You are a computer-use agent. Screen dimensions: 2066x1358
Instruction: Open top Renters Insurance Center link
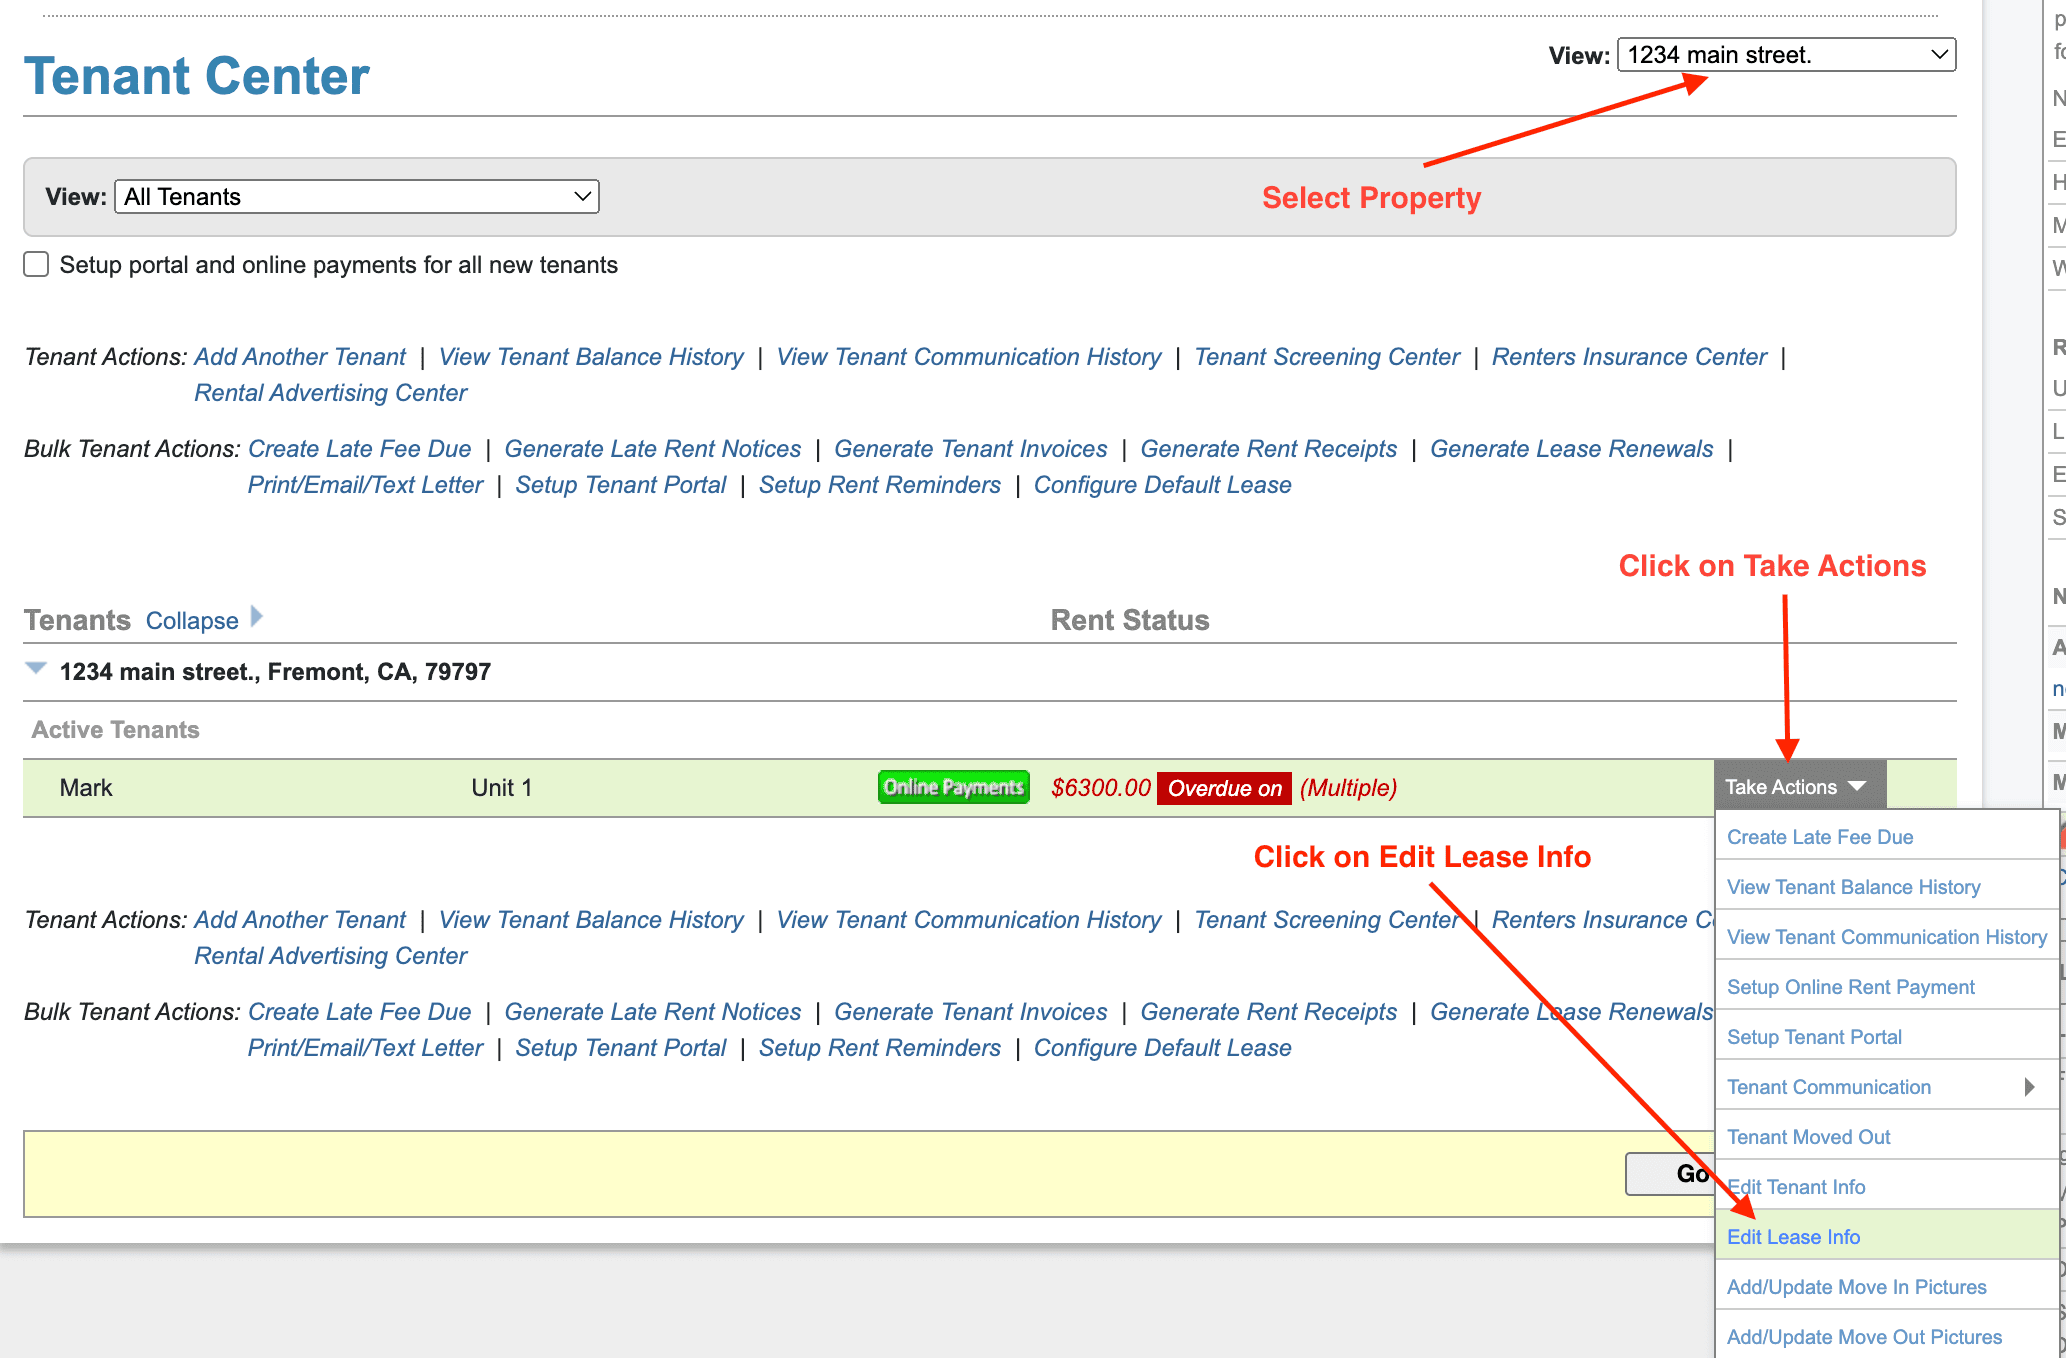pyautogui.click(x=1628, y=357)
